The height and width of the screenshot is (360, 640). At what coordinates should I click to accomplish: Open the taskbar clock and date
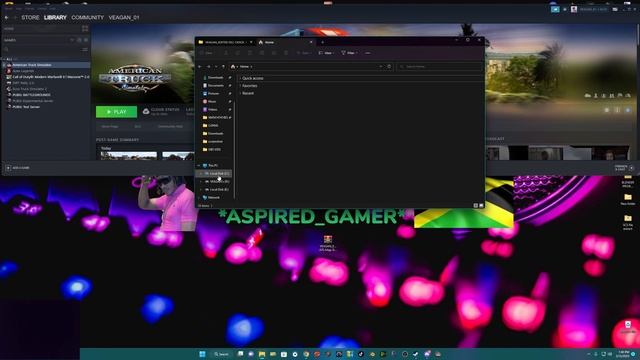tap(623, 354)
